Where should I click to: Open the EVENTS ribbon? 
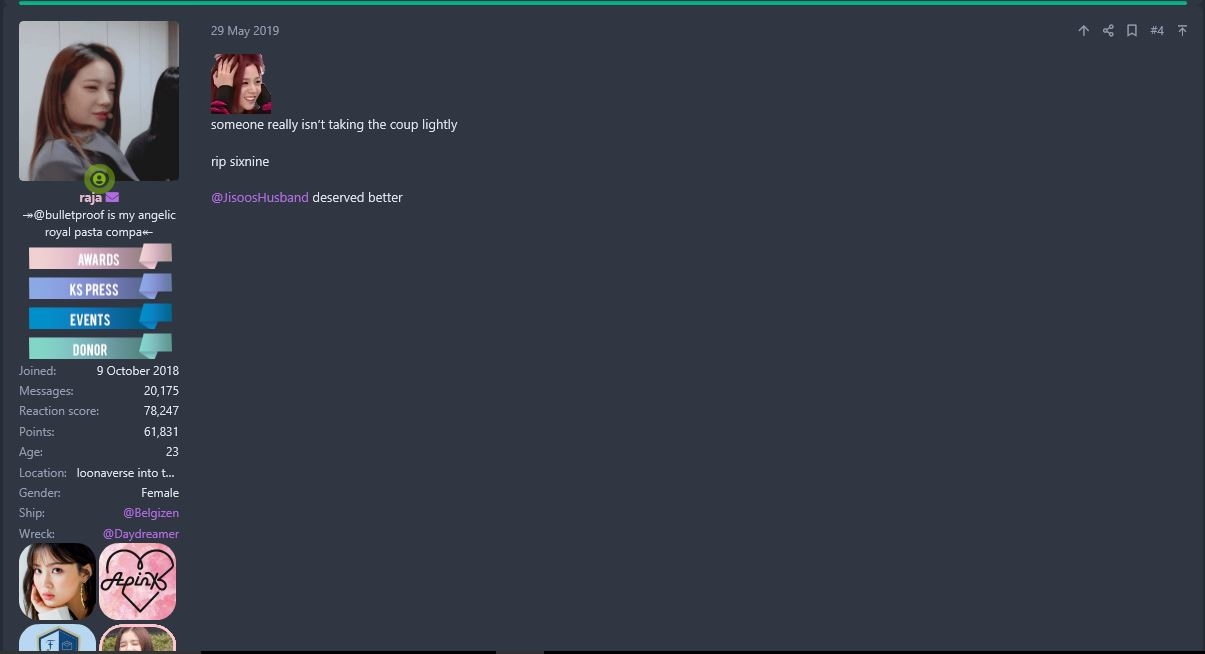pyautogui.click(x=100, y=318)
